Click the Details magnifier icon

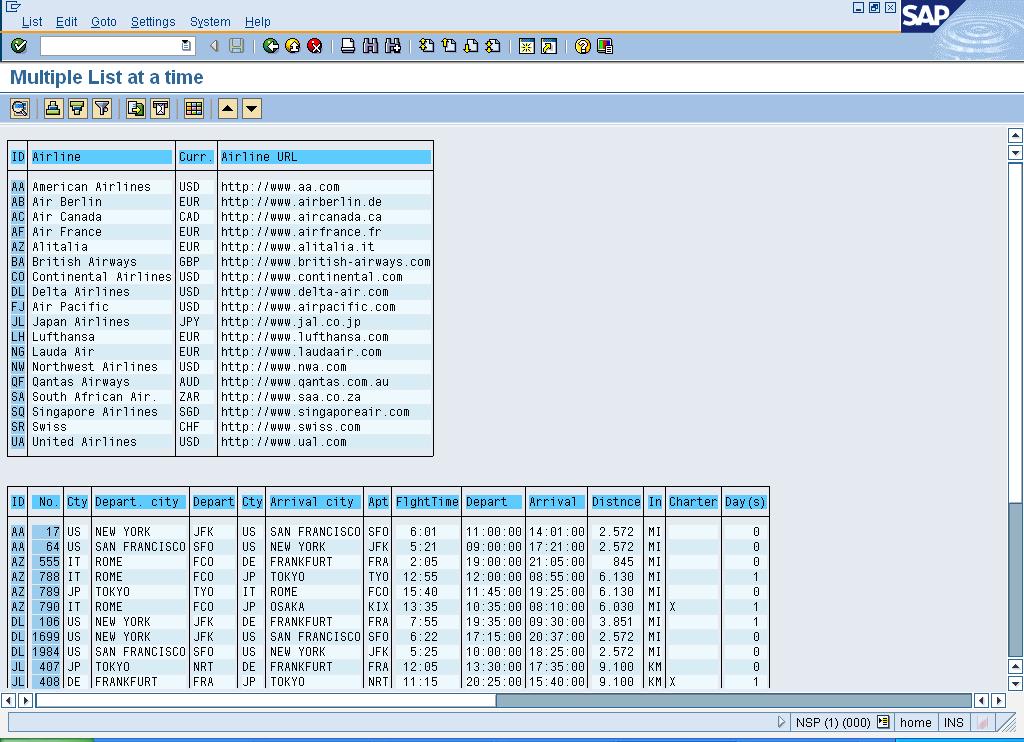20,108
